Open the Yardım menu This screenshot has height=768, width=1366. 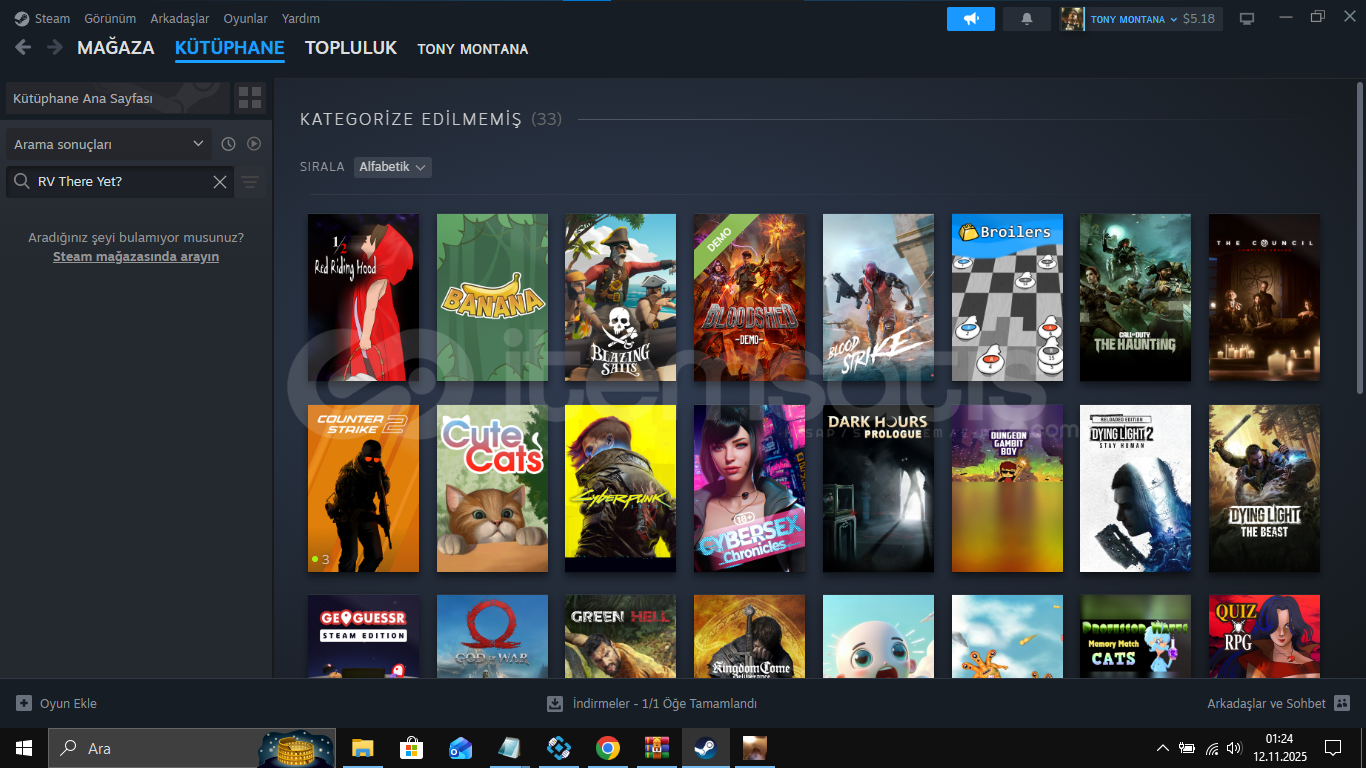click(301, 19)
